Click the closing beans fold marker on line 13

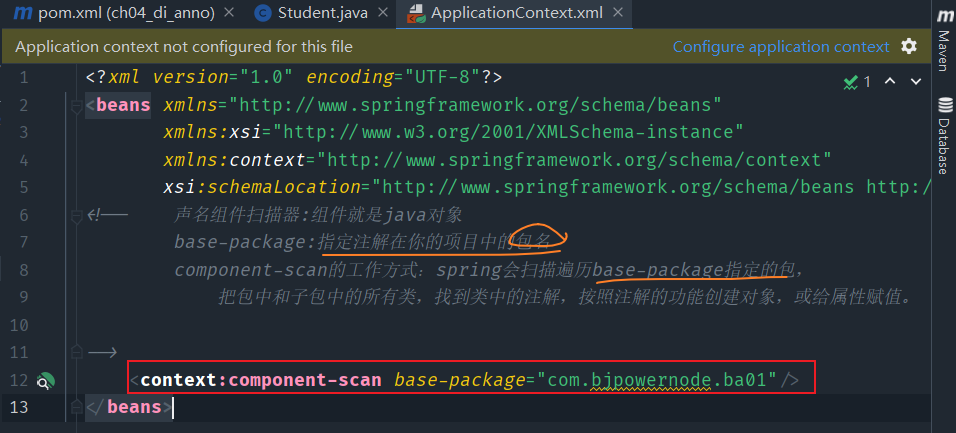tap(76, 407)
